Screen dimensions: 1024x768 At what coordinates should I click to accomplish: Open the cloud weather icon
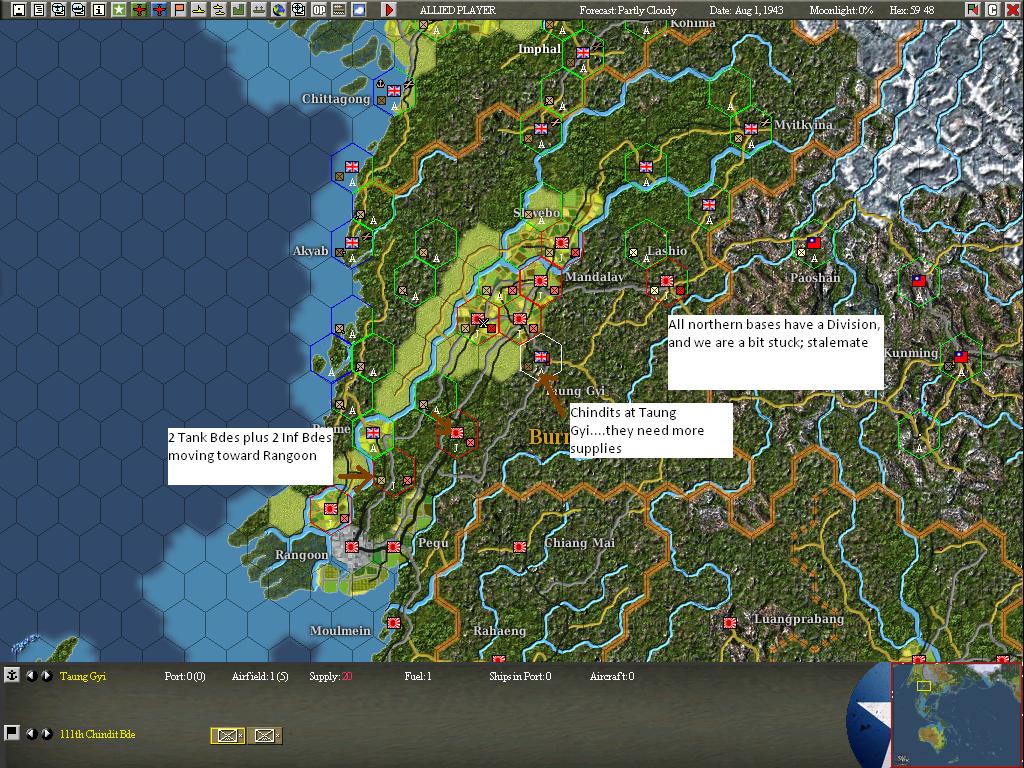click(x=359, y=9)
